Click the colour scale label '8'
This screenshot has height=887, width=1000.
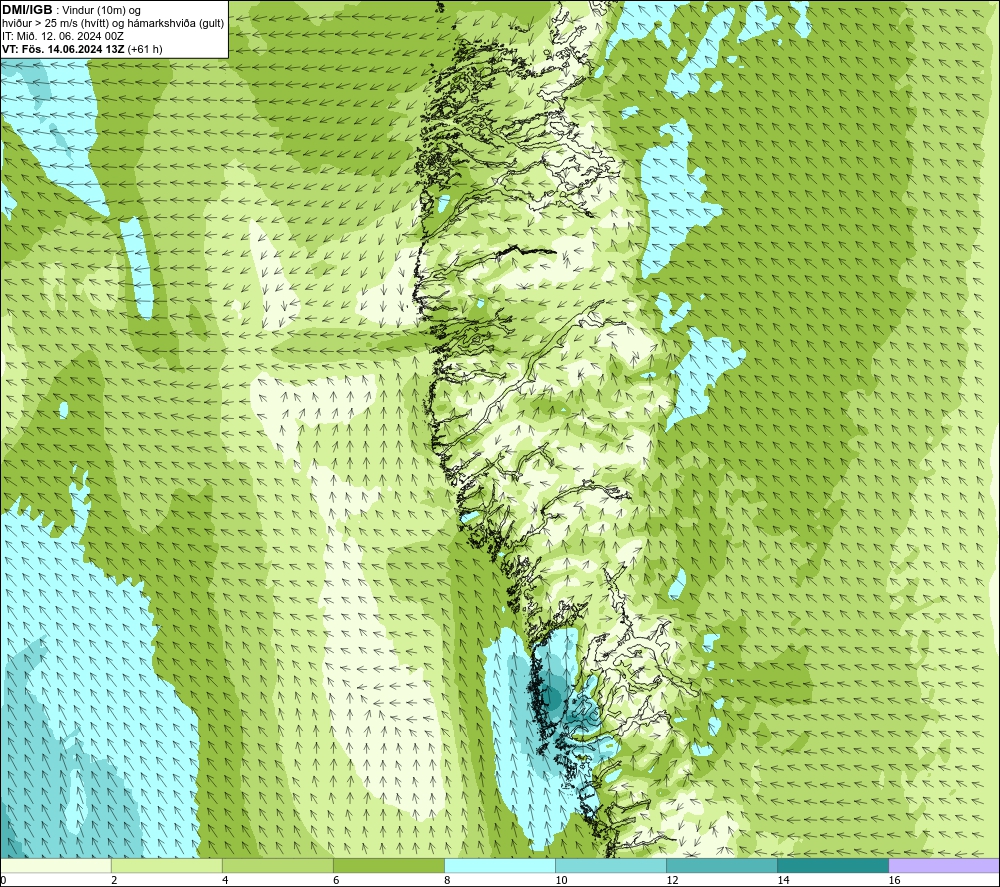pos(447,880)
